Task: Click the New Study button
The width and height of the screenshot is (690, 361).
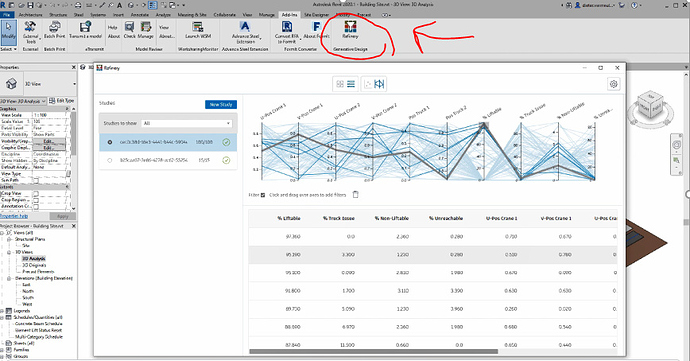Action: point(221,104)
